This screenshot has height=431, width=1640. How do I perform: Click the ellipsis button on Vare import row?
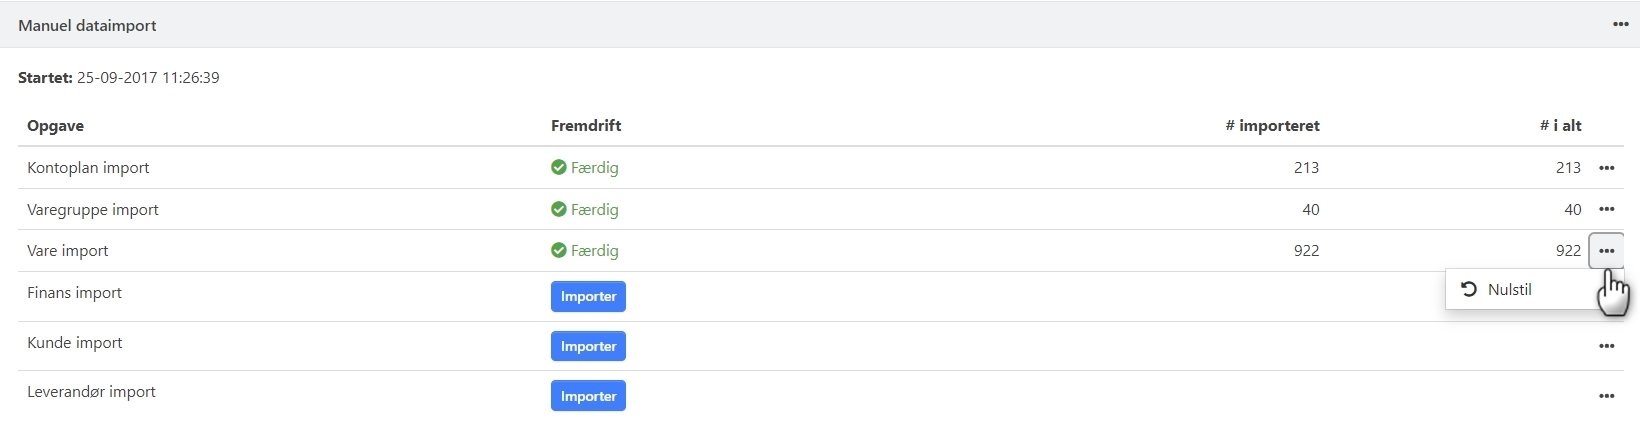tap(1606, 251)
